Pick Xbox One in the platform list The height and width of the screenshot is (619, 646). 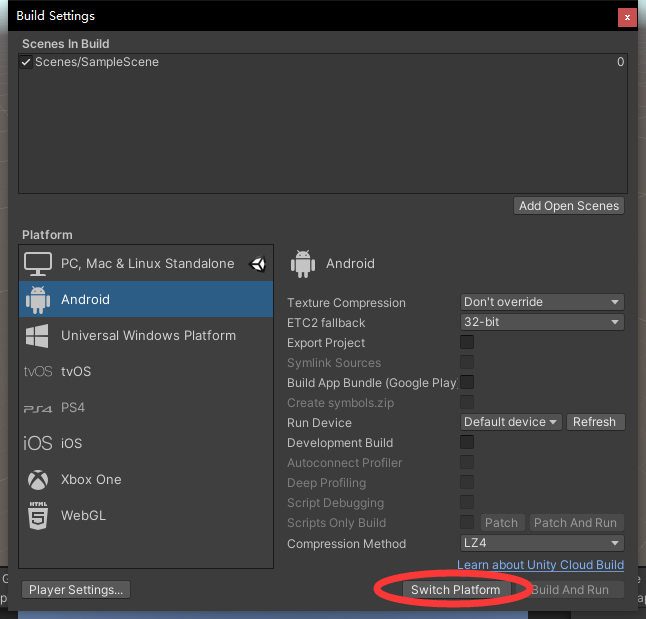tap(146, 479)
